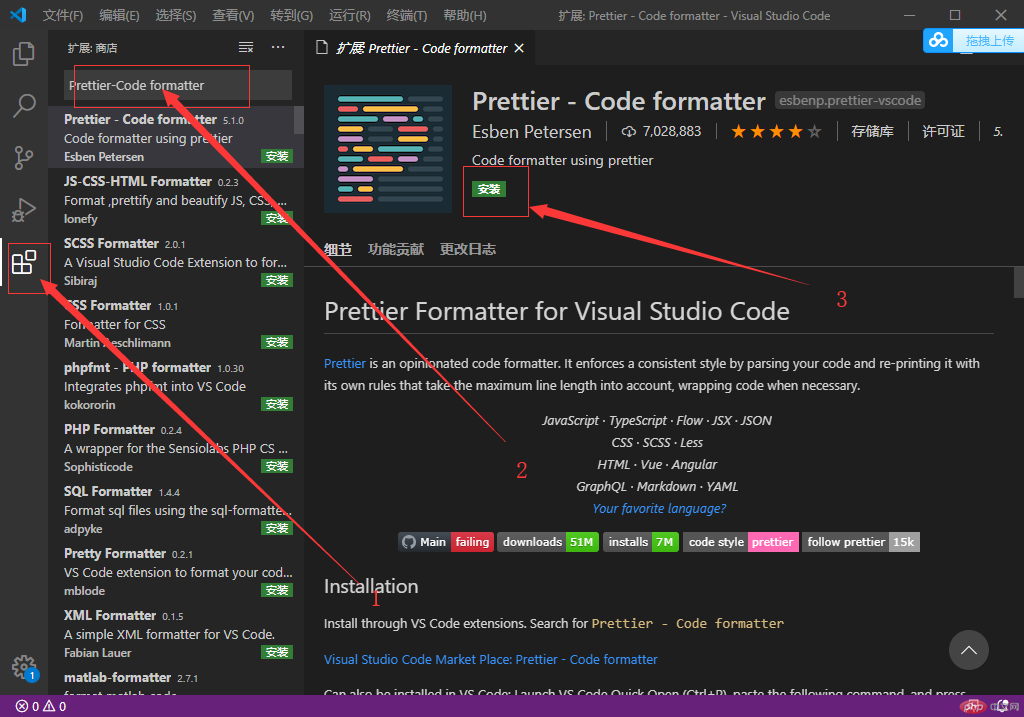Click the code style prettier badge
Viewport: 1024px width, 717px height.
point(741,542)
